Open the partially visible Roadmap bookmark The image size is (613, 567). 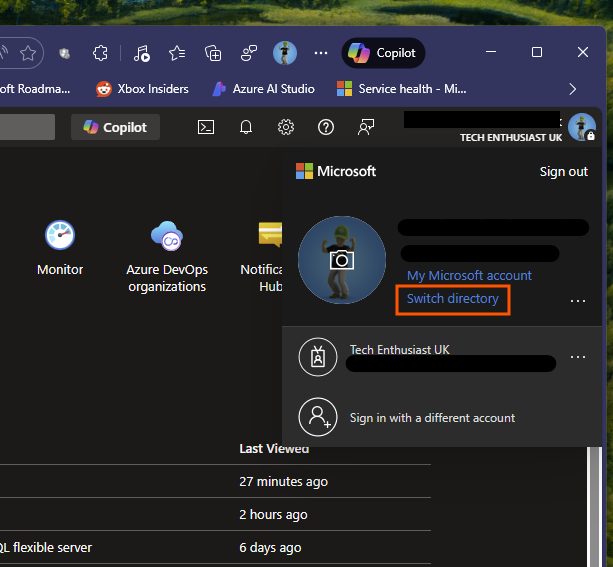point(35,89)
